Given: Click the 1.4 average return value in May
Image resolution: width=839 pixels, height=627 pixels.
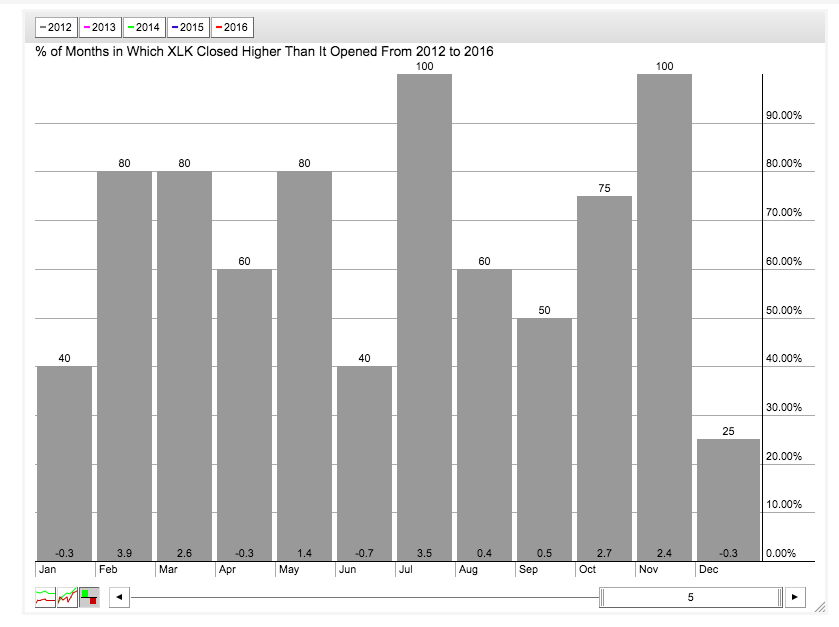Looking at the screenshot, I should pos(304,553).
